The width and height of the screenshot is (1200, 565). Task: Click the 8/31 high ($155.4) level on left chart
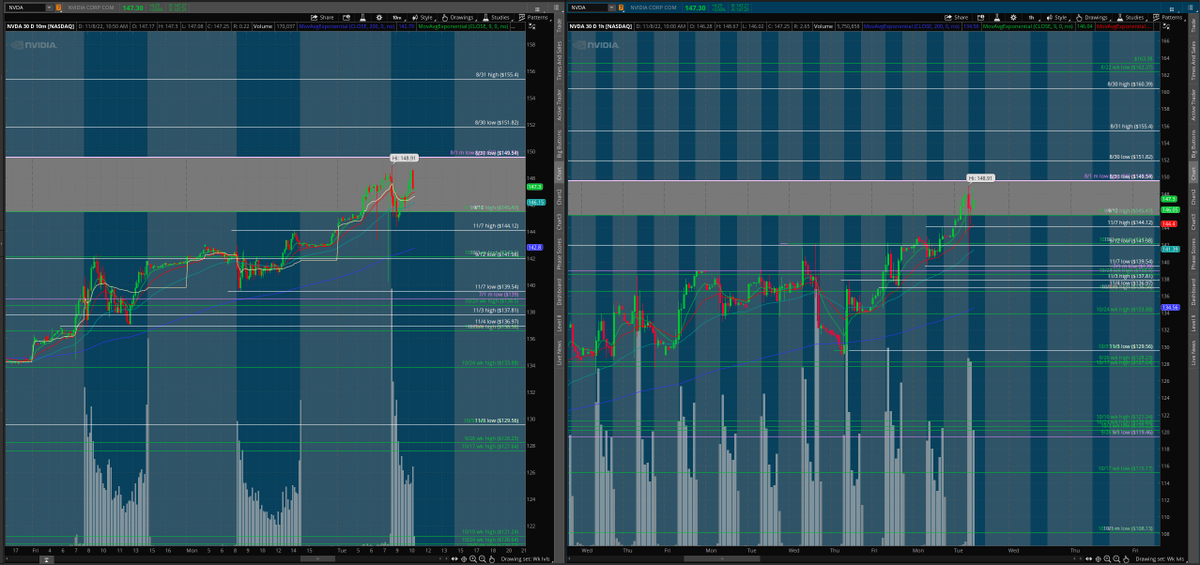tap(497, 75)
